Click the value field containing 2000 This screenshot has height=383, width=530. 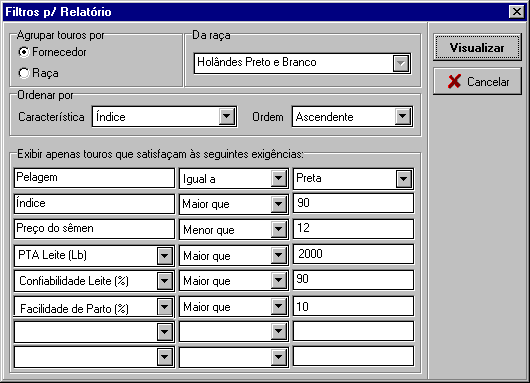353,254
